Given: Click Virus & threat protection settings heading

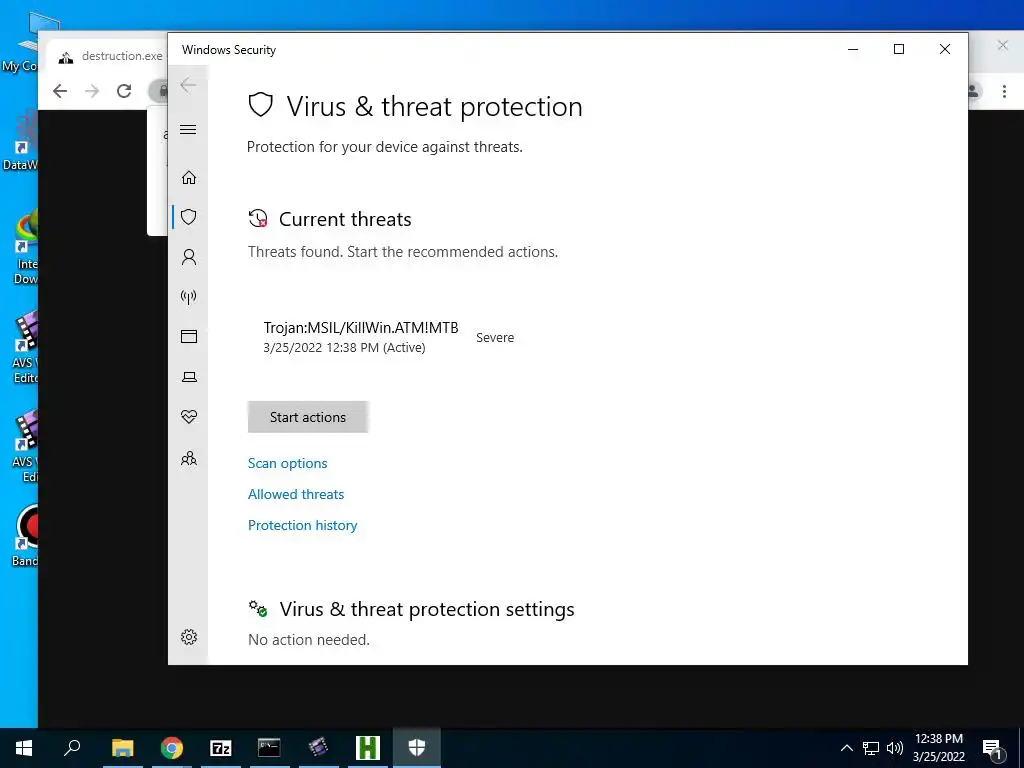Looking at the screenshot, I should 427,609.
